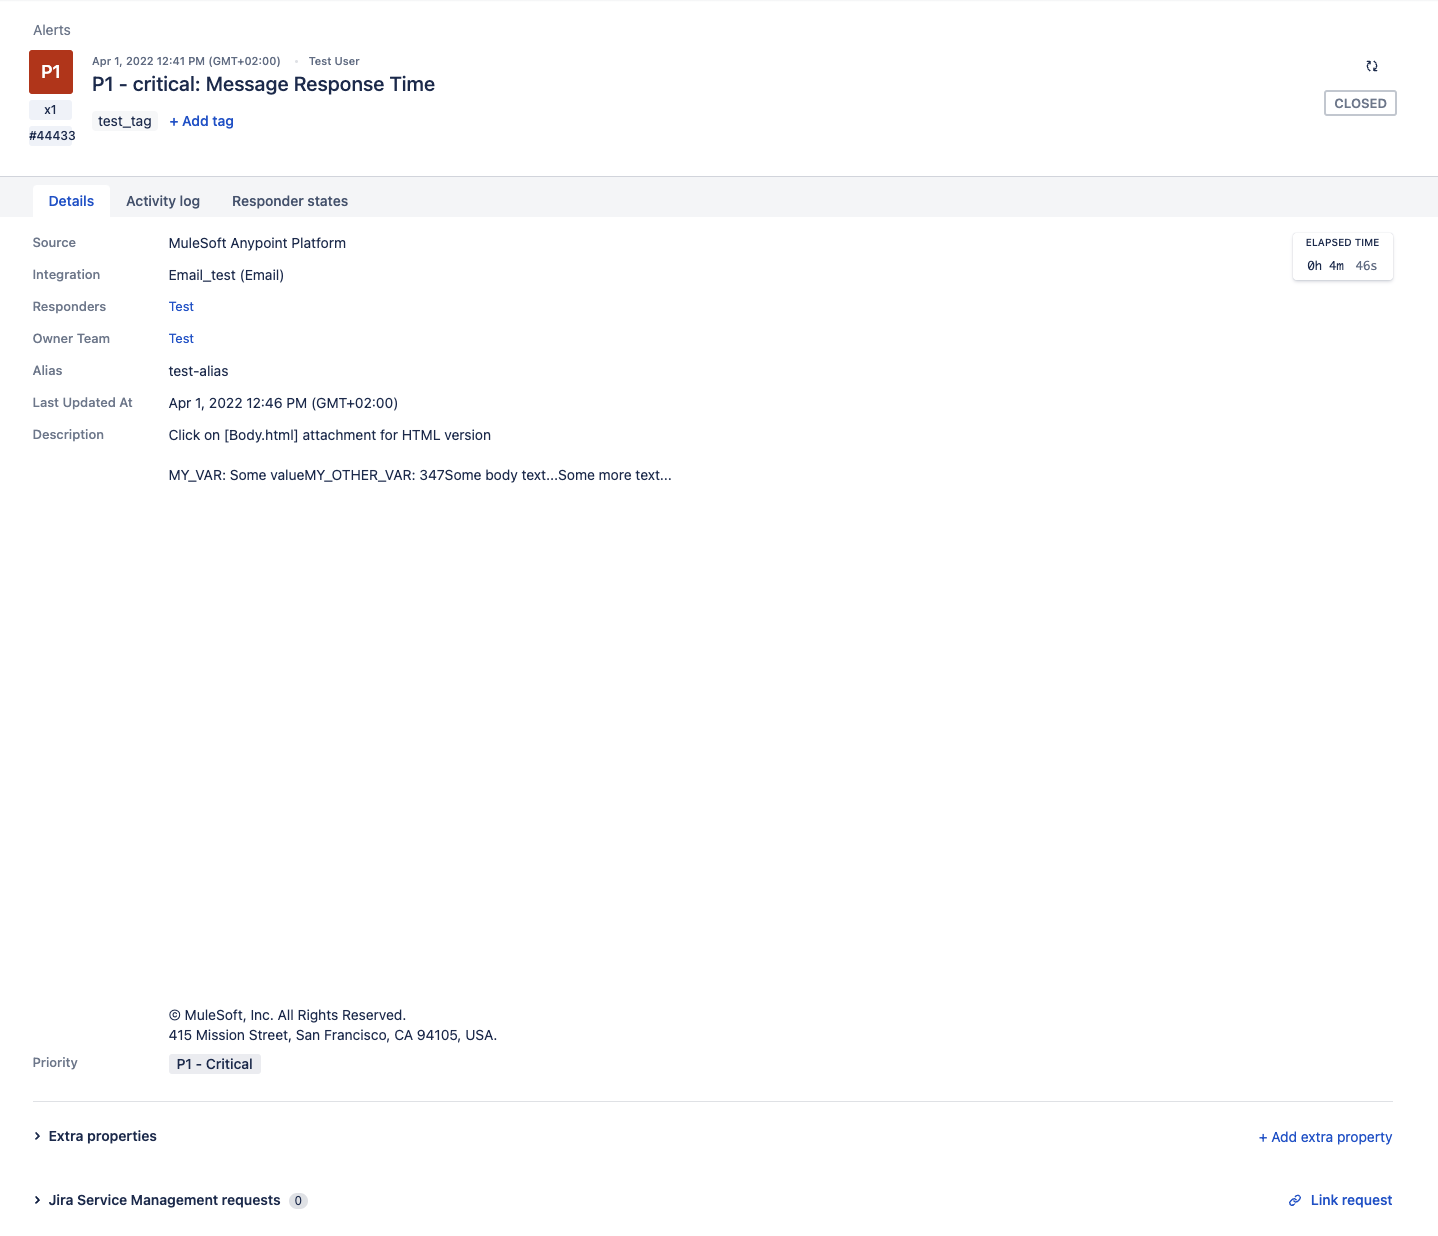This screenshot has height=1236, width=1438.
Task: Click the Test User name in header
Action: (334, 61)
